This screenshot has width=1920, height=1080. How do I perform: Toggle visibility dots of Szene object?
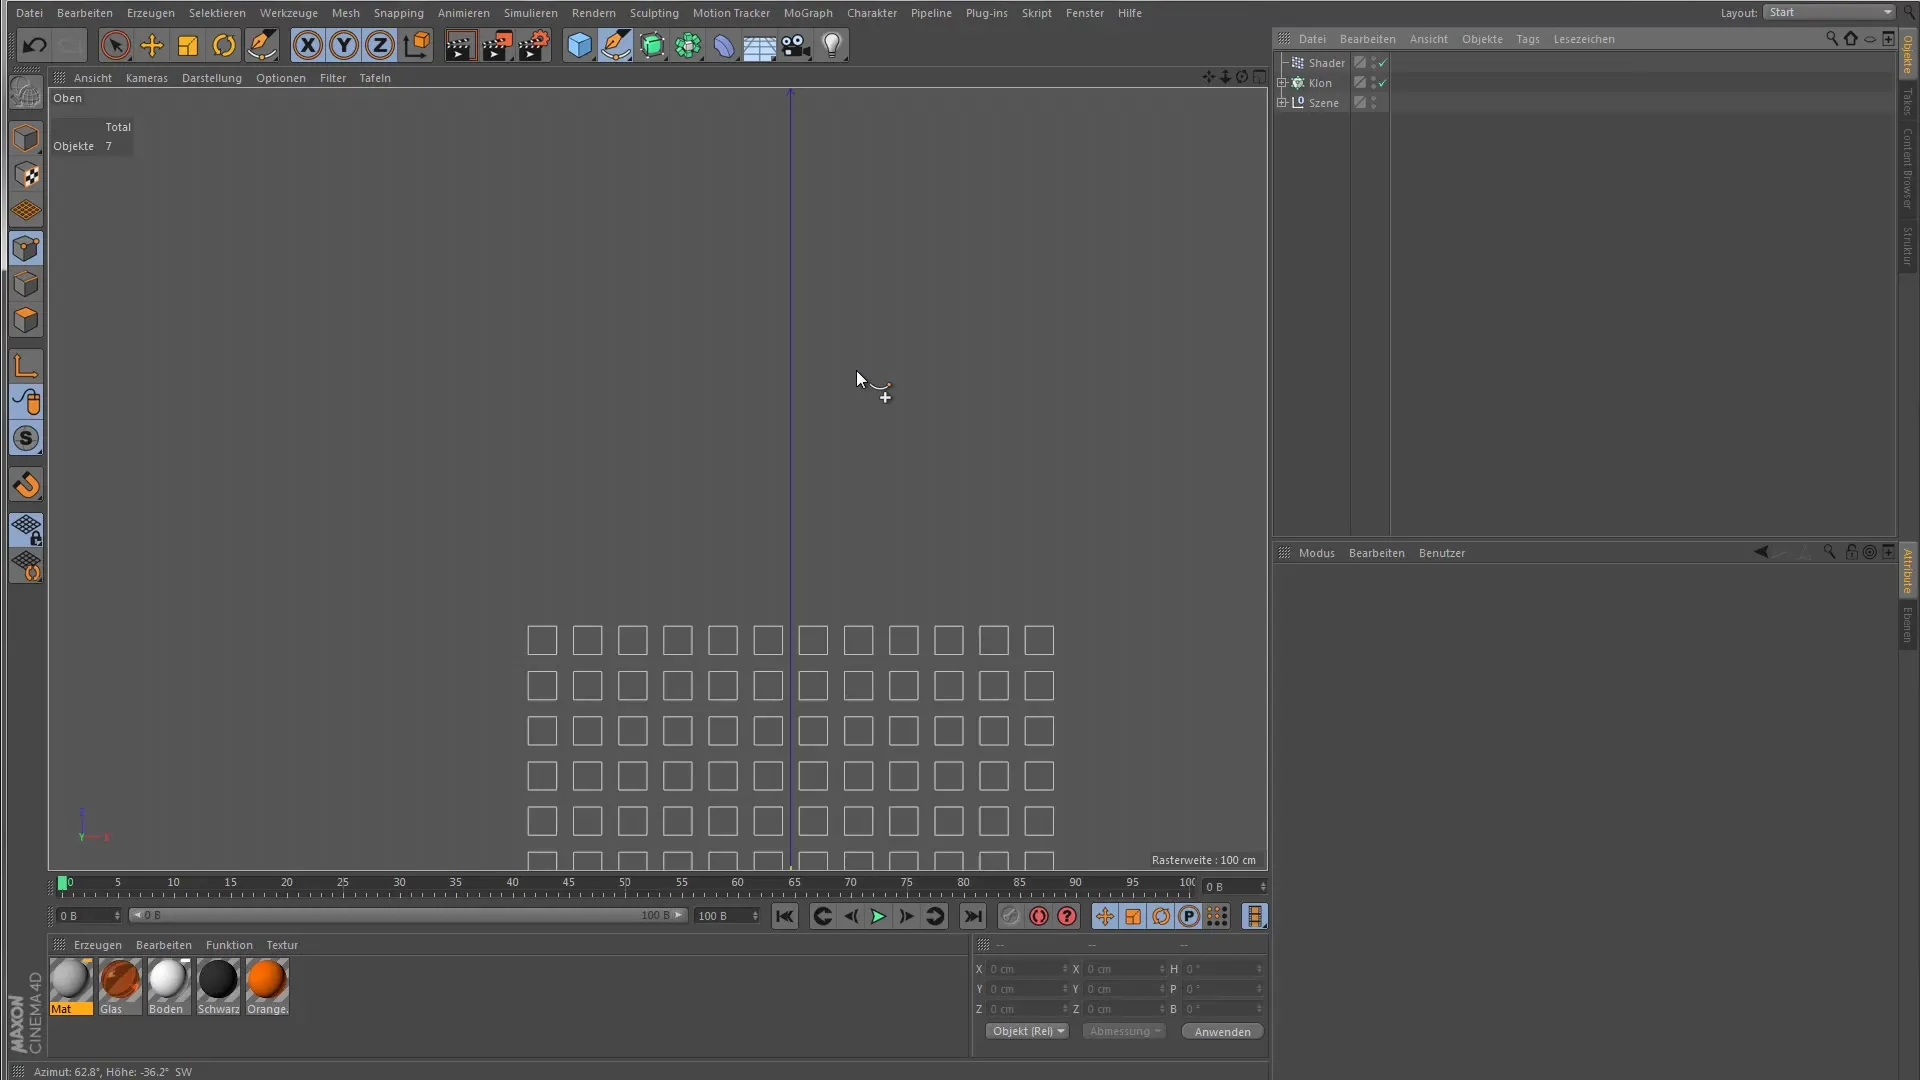click(x=1374, y=103)
